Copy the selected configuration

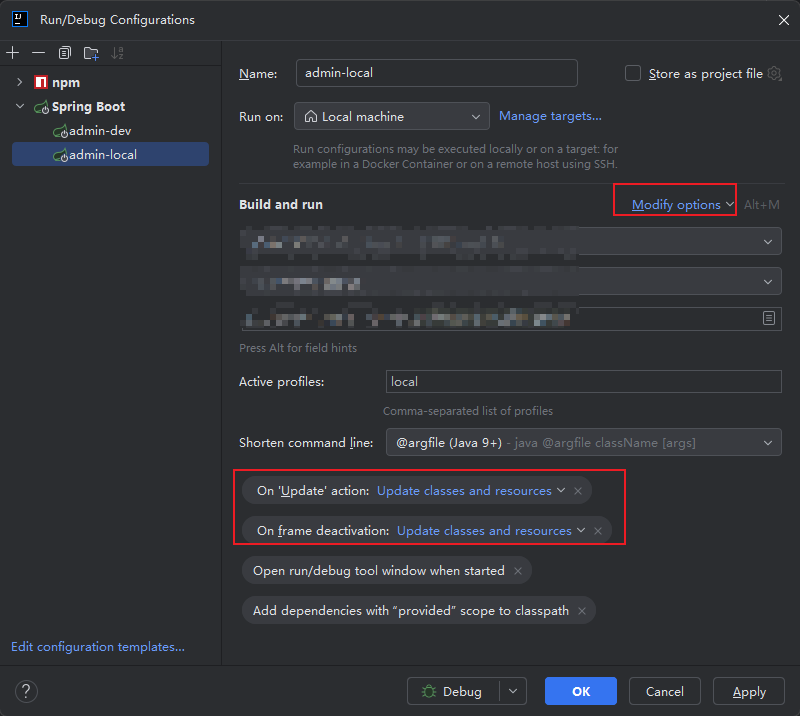(64, 53)
